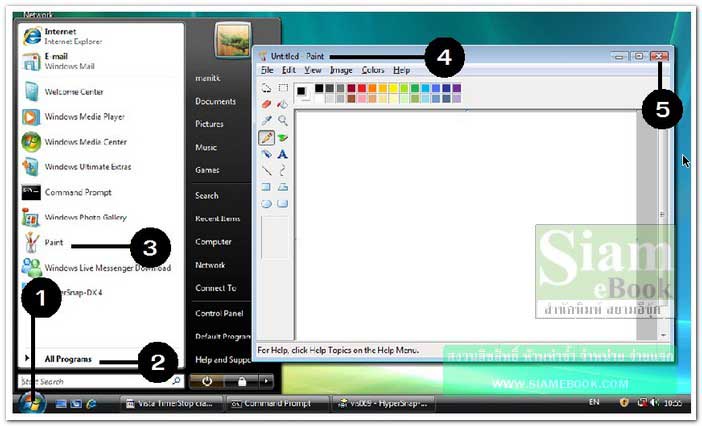Click the volume speaker icon in system tray
This screenshot has width=702, height=426.
[654, 402]
